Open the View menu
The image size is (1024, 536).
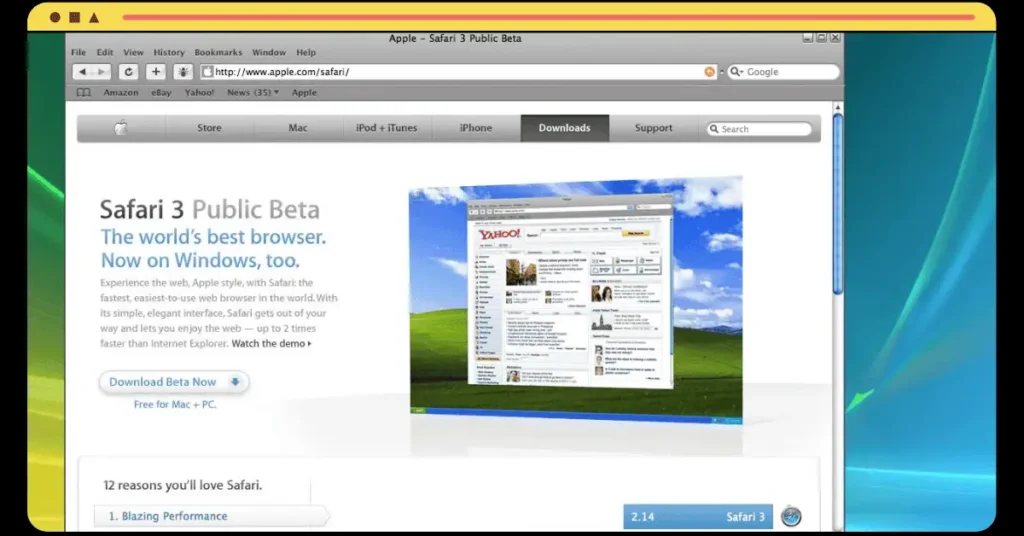point(133,52)
